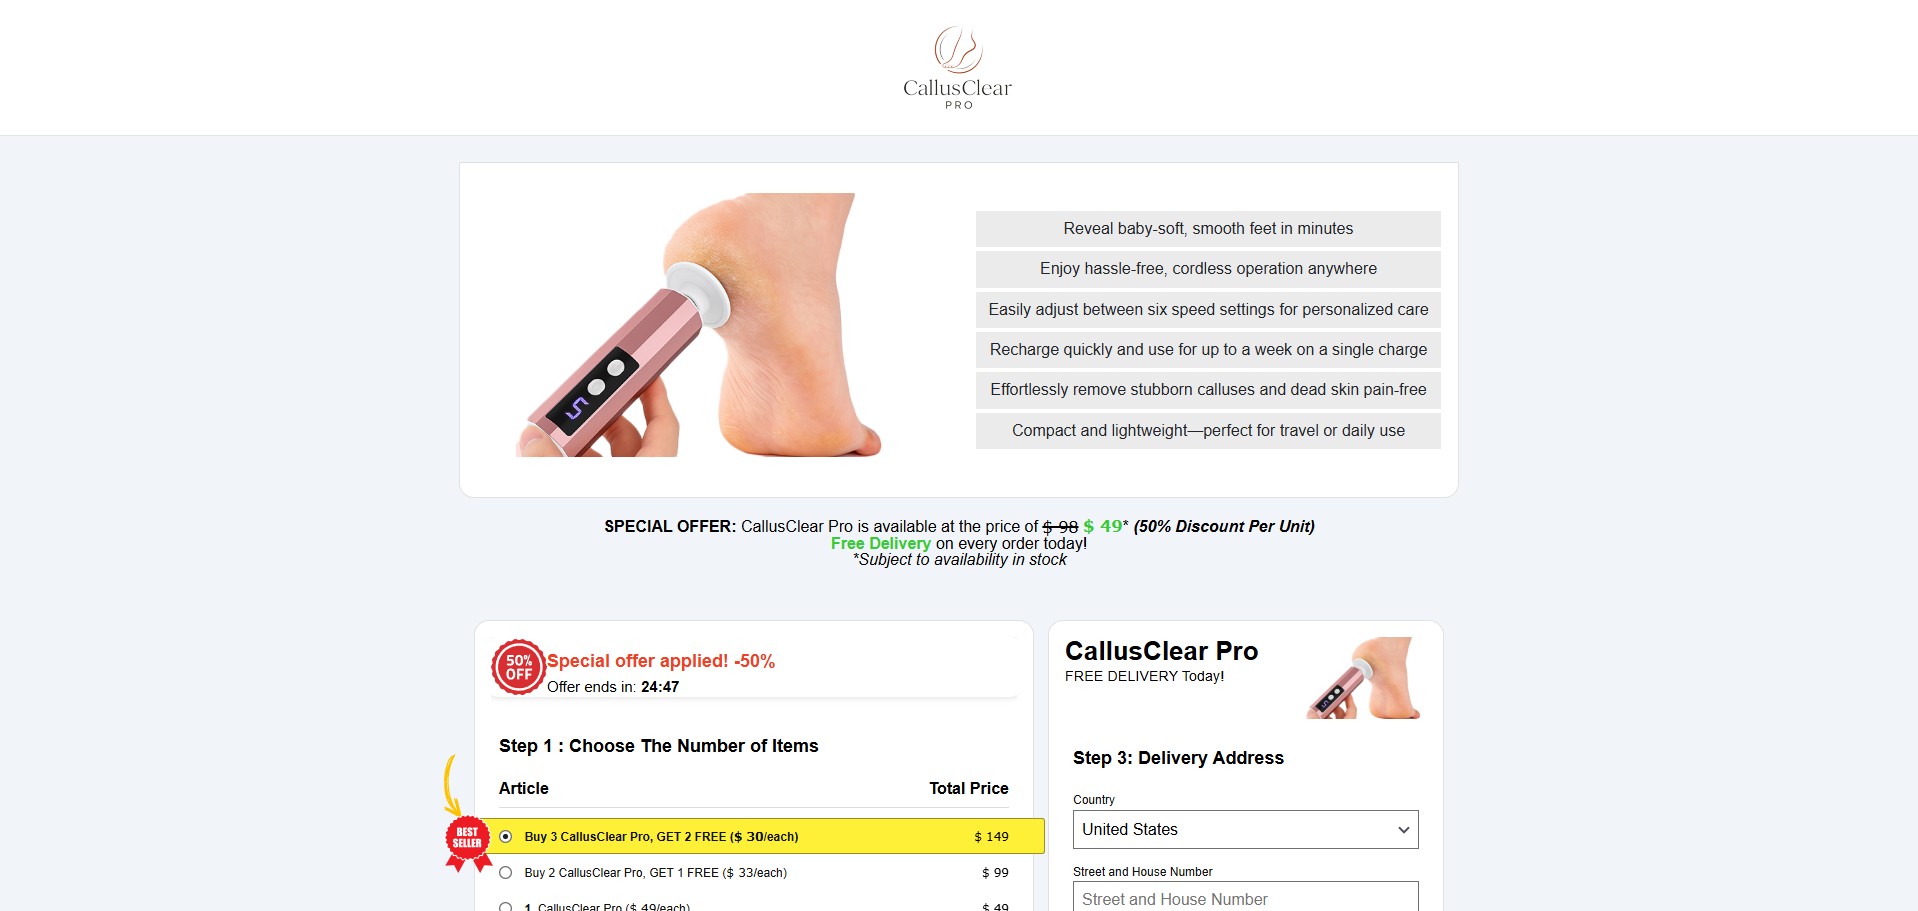
Task: Click the CallusClear PRO logo
Action: (958, 67)
